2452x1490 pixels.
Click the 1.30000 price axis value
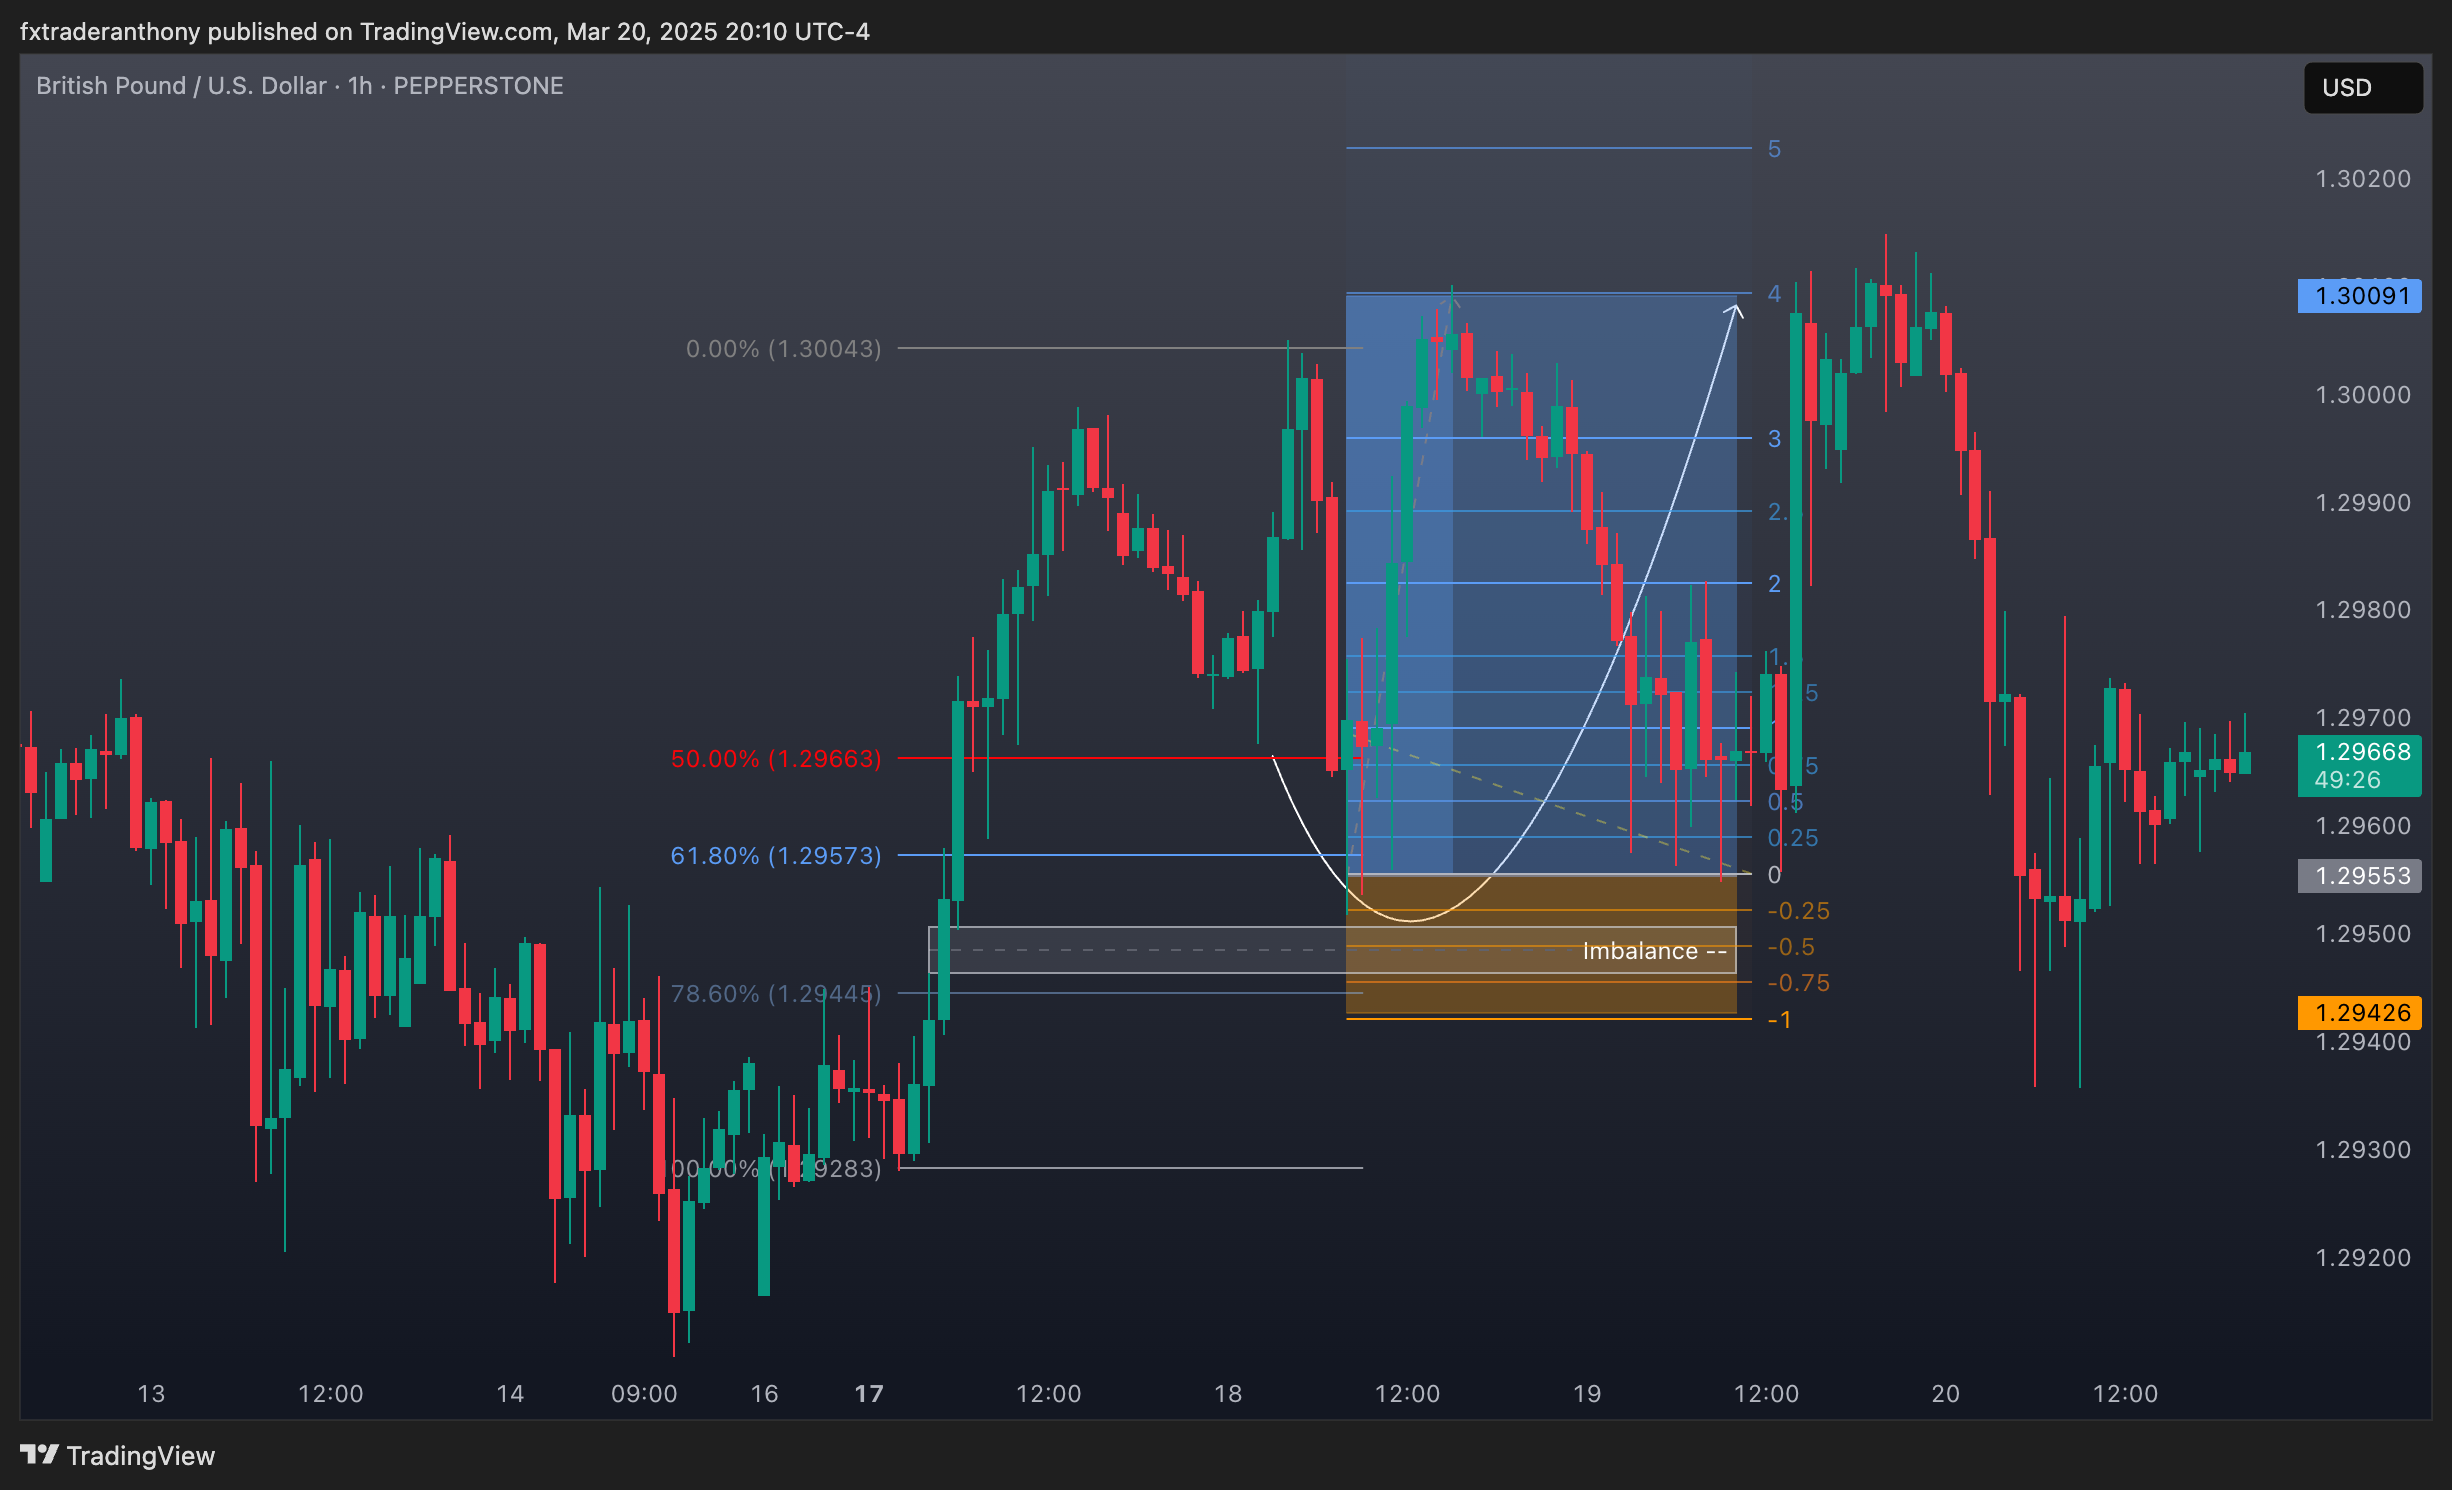click(x=2363, y=395)
